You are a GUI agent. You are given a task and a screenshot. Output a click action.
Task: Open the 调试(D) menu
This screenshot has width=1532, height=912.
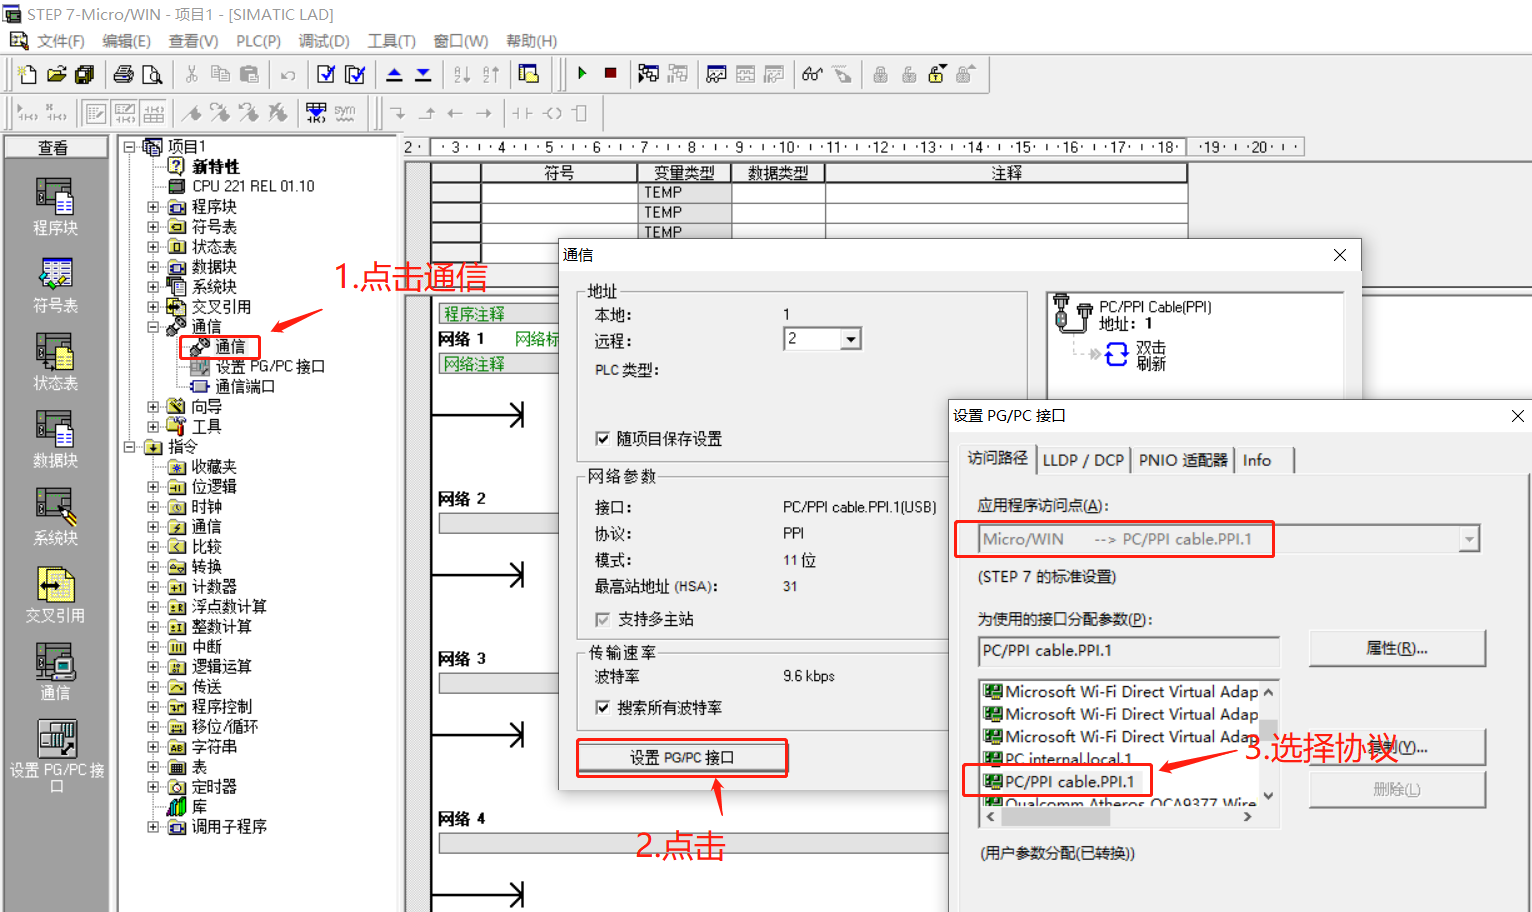[x=324, y=41]
